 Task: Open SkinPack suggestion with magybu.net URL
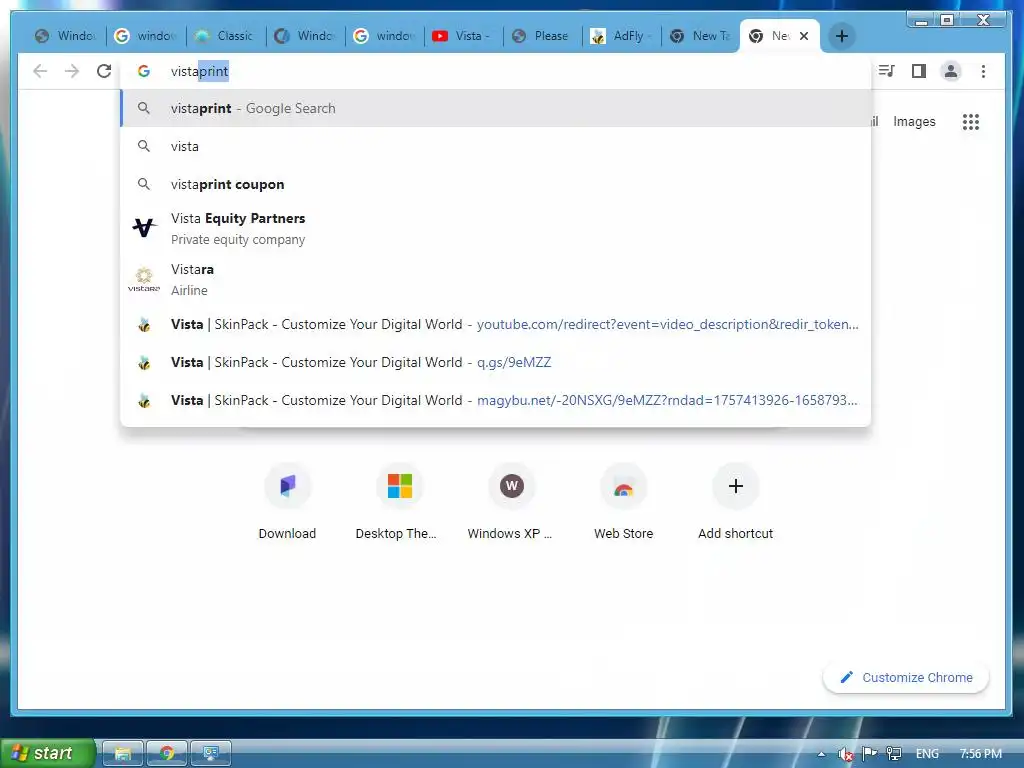(x=496, y=400)
